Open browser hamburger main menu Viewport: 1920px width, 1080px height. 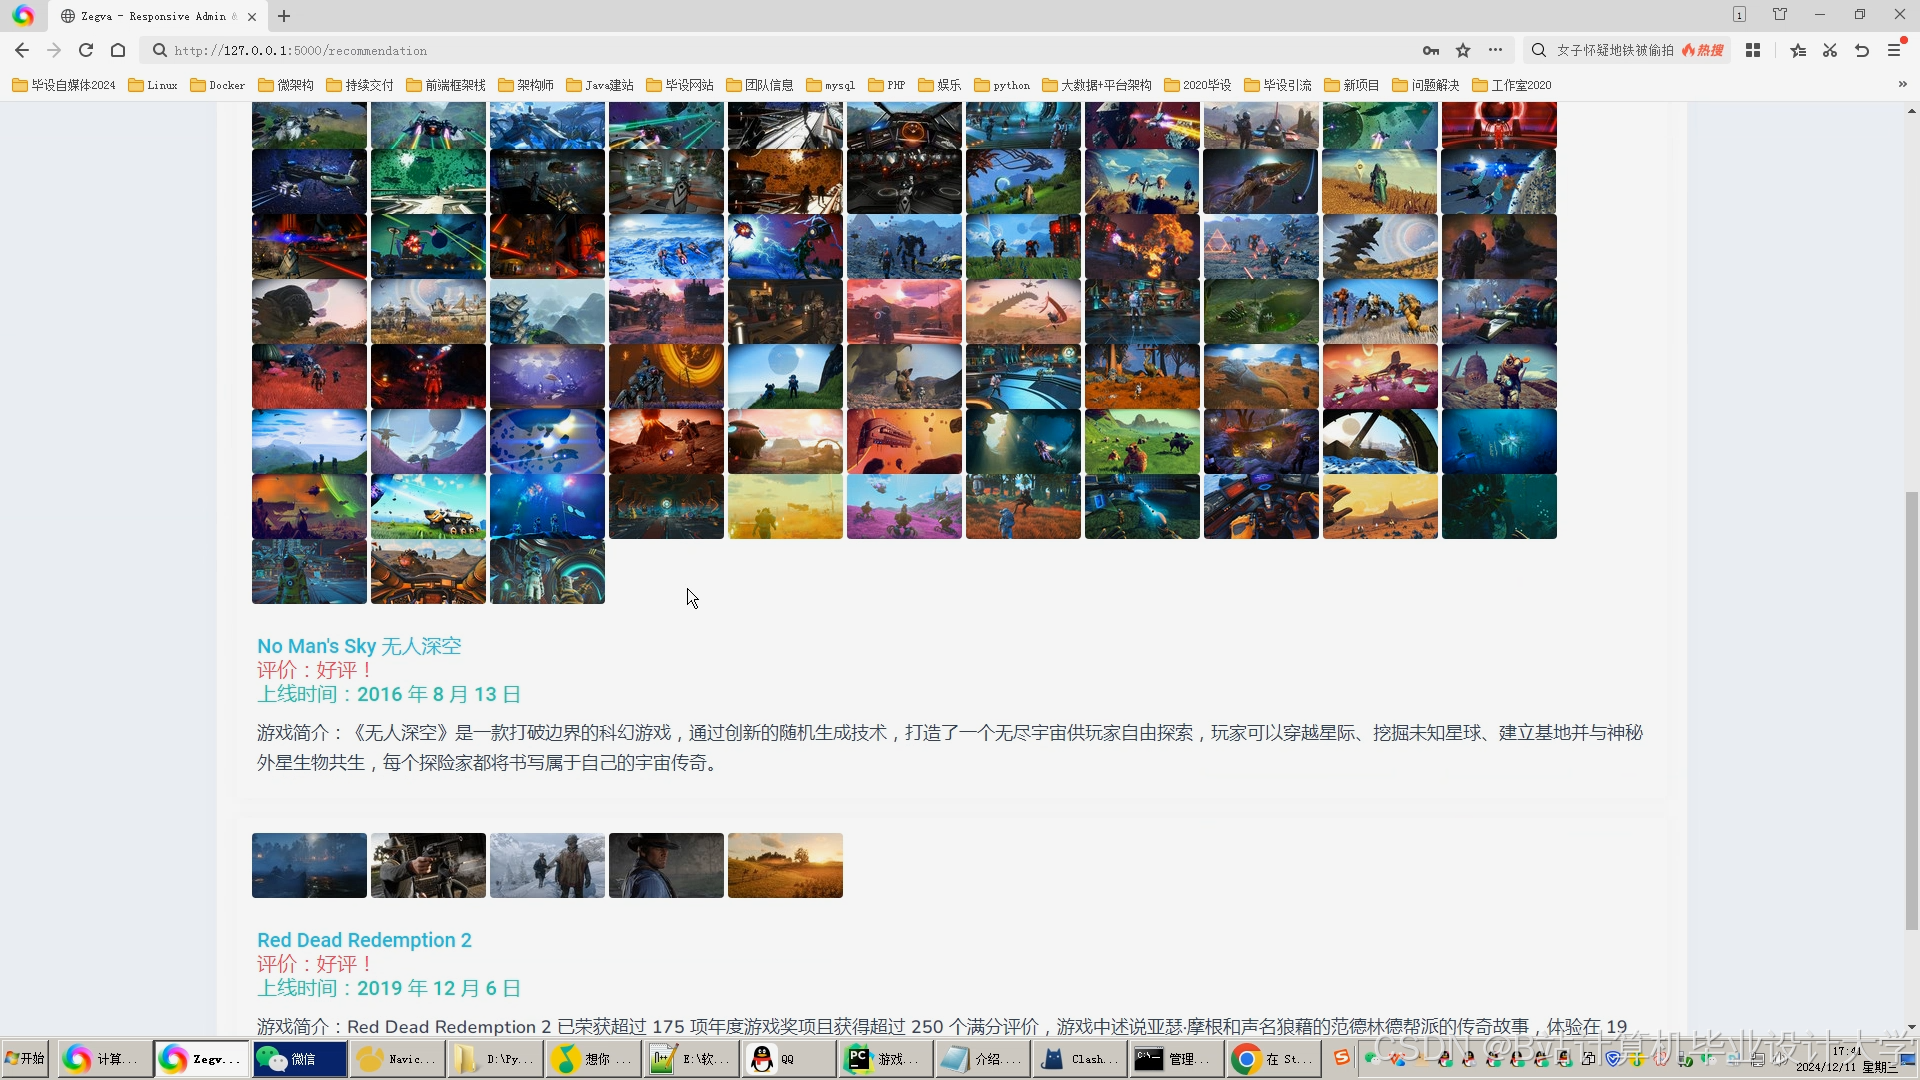coord(1894,50)
